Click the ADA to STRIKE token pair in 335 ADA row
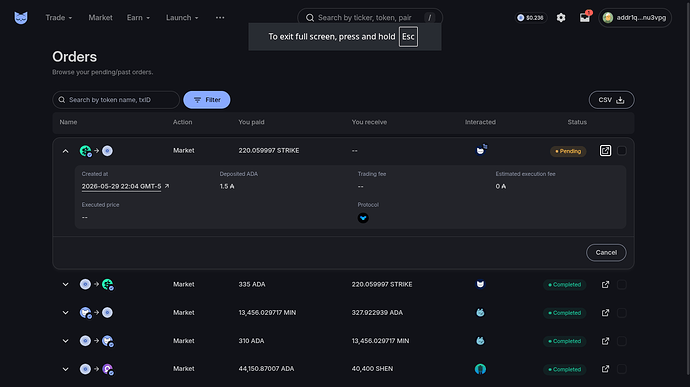 click(96, 284)
